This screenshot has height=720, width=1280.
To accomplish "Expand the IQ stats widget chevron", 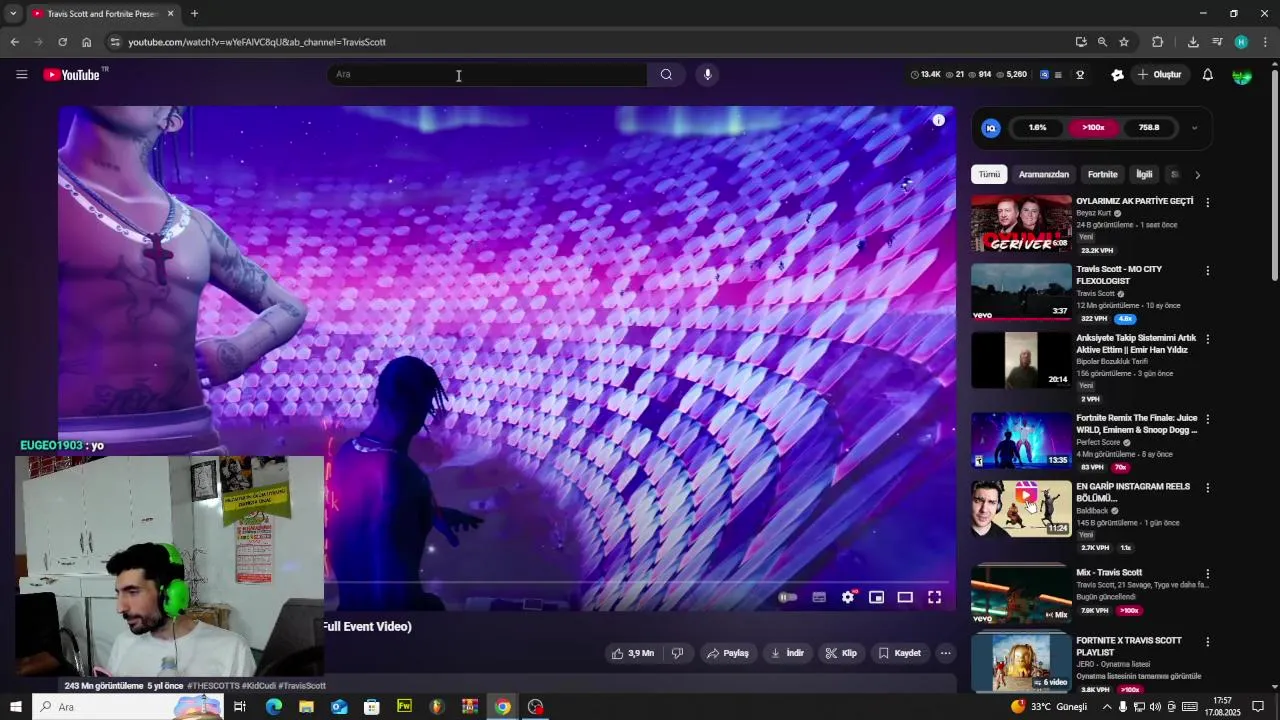I will click(x=1194, y=128).
